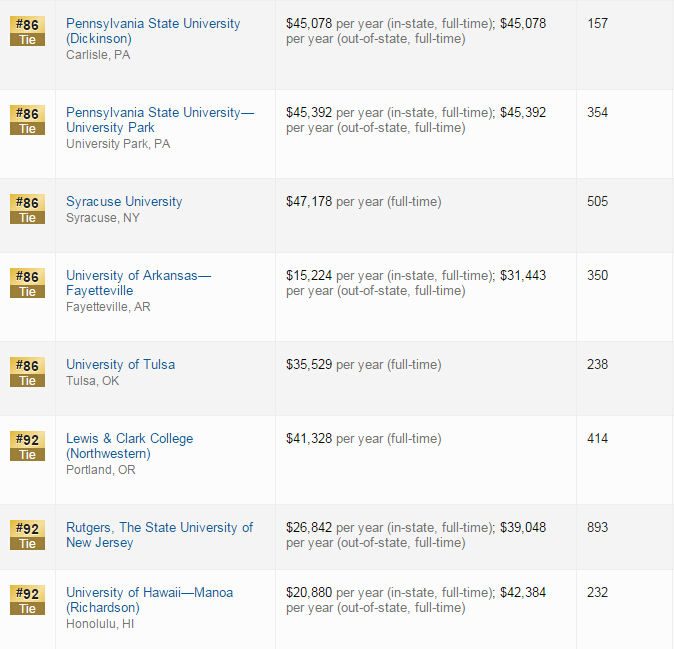Open Pennsylvania State University (Dickinson) link
Image resolution: width=674 pixels, height=649 pixels.
click(x=153, y=31)
